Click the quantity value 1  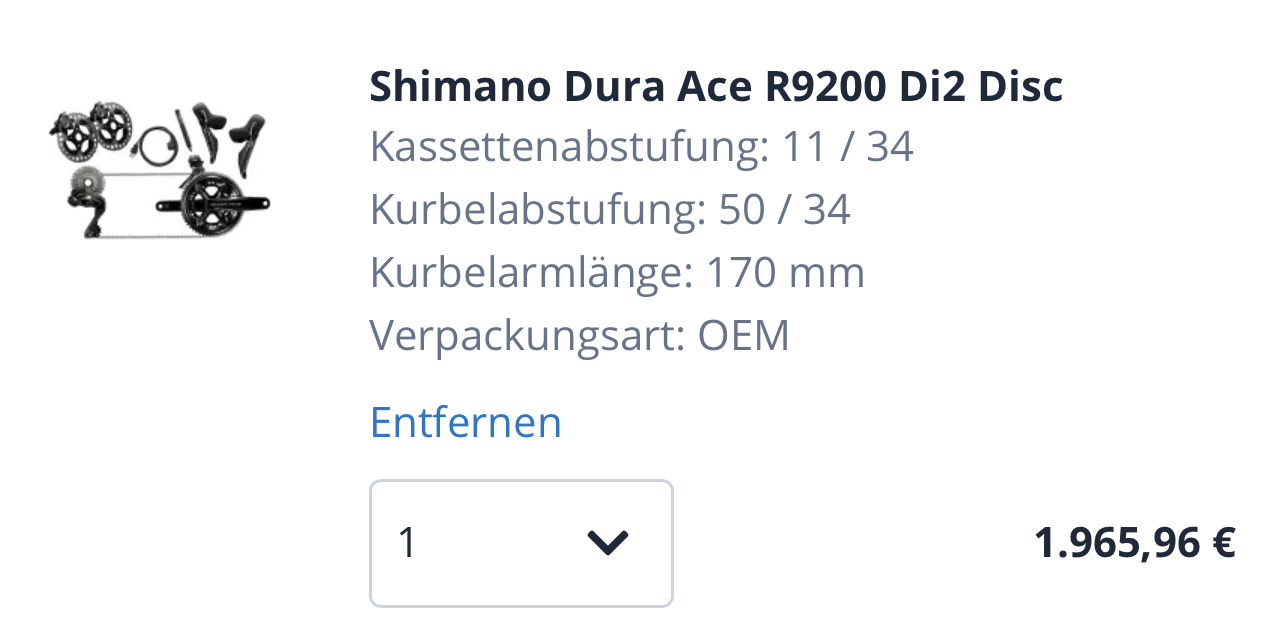pyautogui.click(x=407, y=543)
